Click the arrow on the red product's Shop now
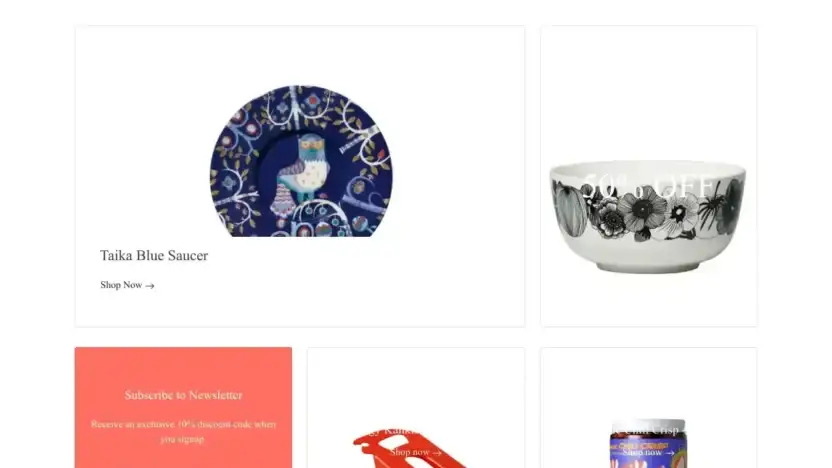This screenshot has width=832, height=468. point(437,453)
